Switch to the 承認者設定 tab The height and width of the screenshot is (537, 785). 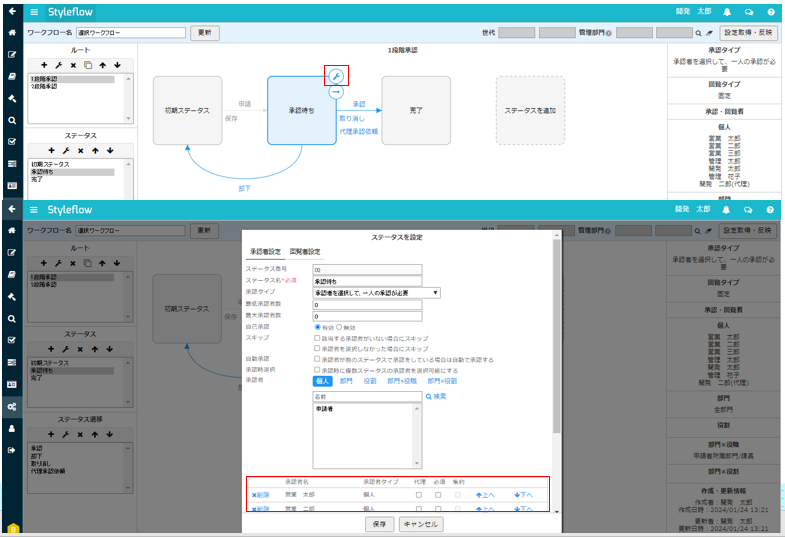pos(265,251)
